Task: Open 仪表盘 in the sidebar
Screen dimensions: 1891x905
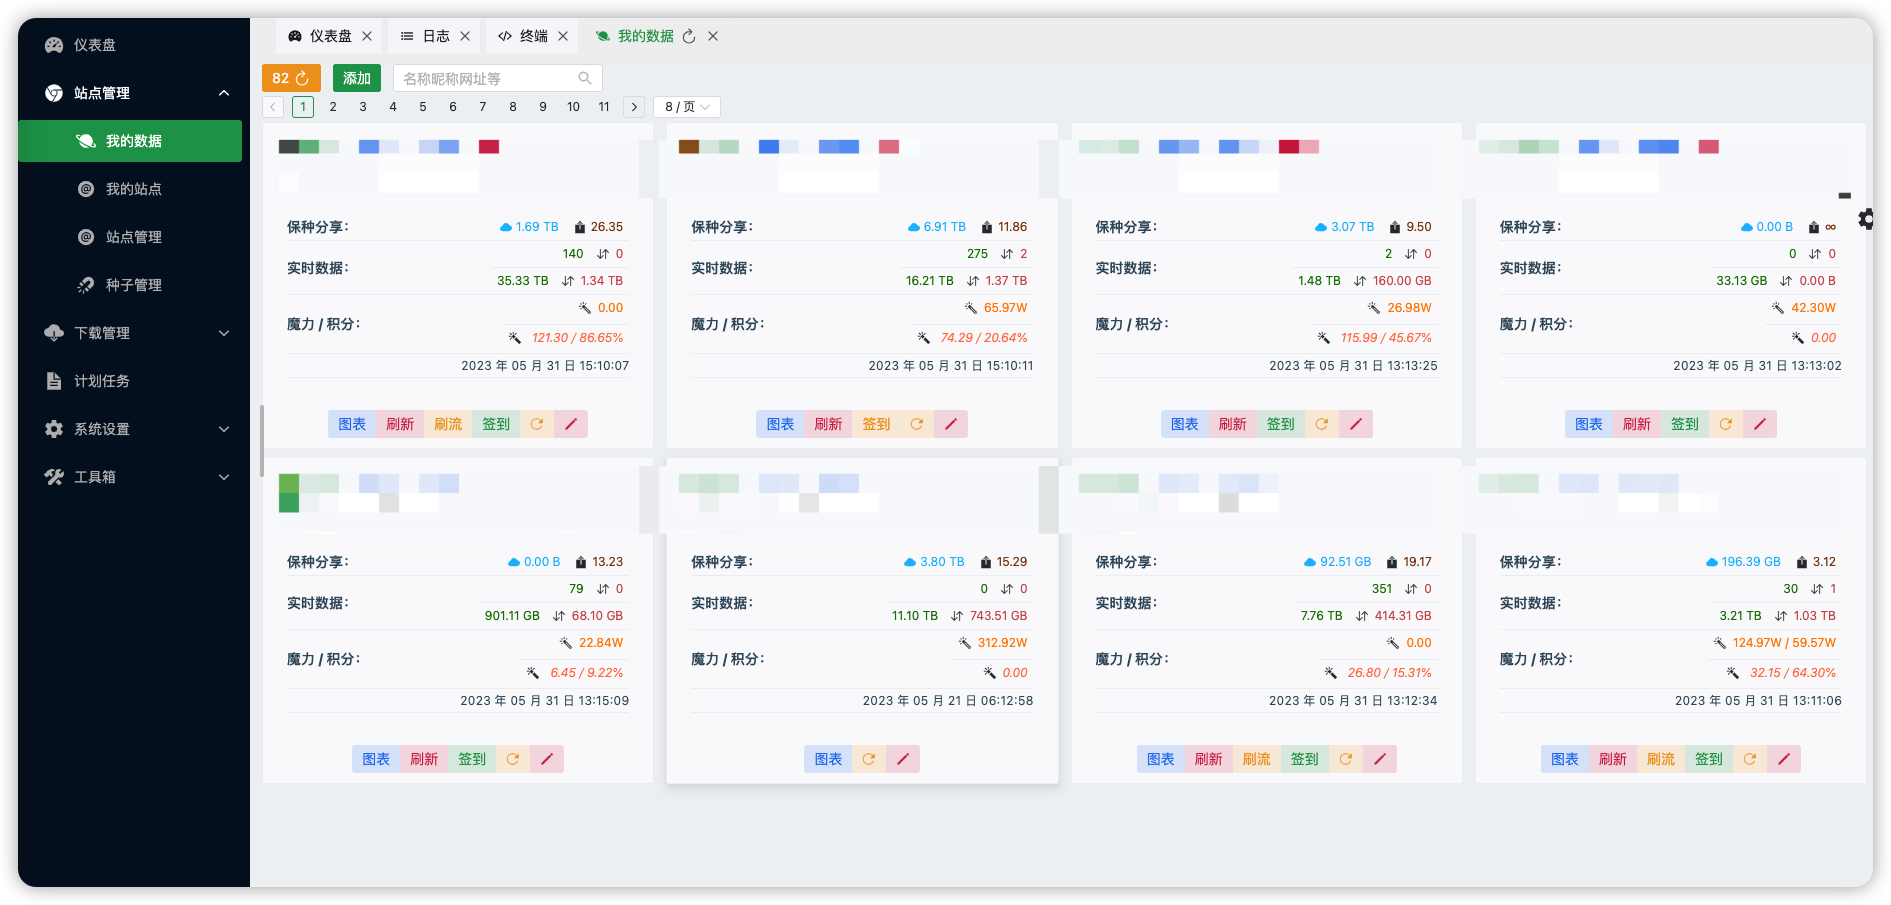Action: pos(130,45)
